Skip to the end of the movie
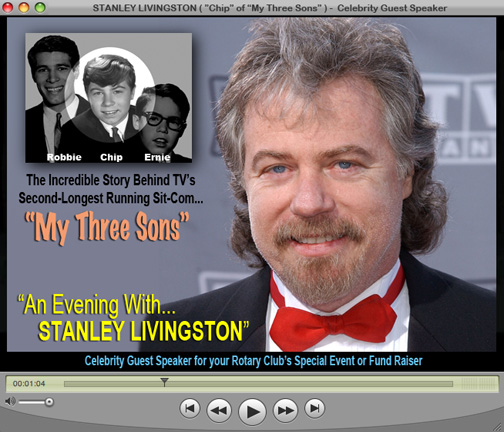The image size is (504, 432). [315, 408]
